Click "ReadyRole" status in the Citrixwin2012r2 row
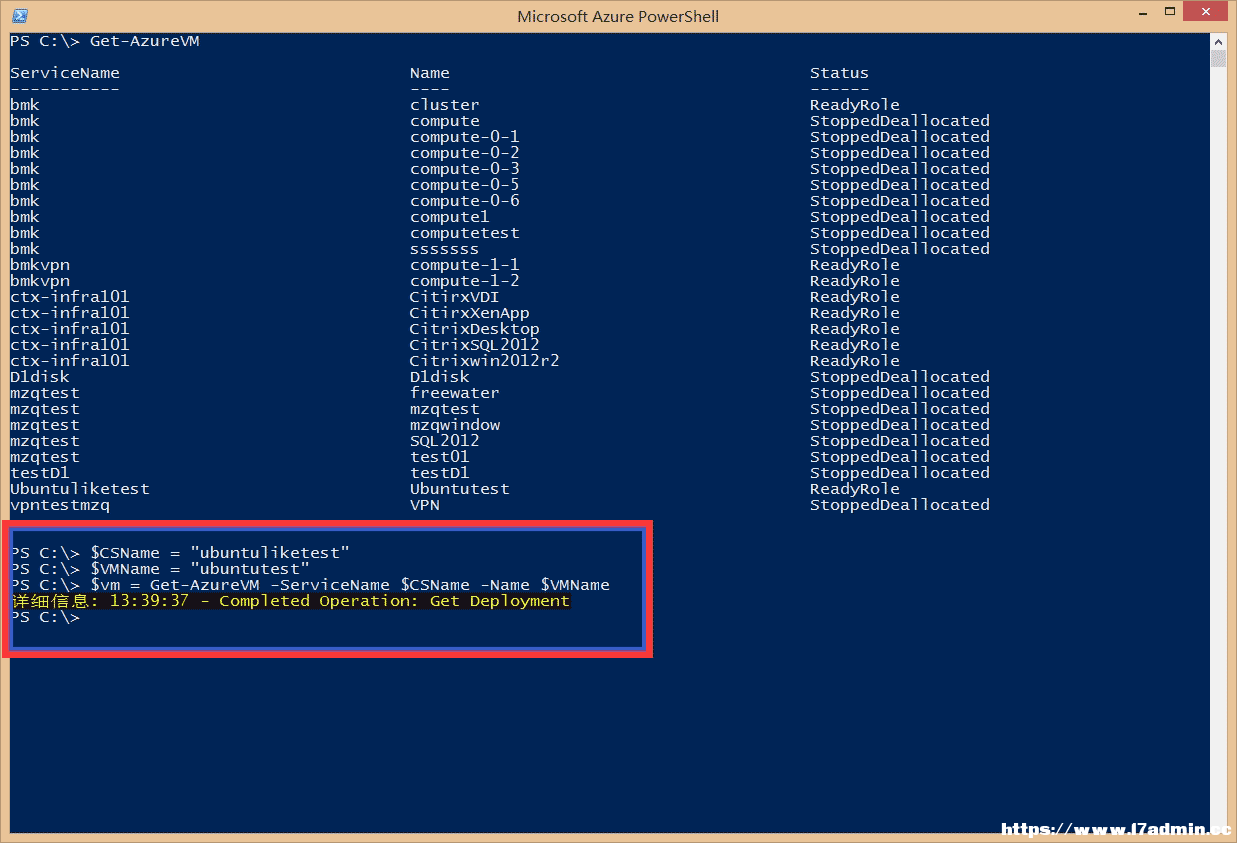Screen dimensions: 1237x843 [855, 361]
